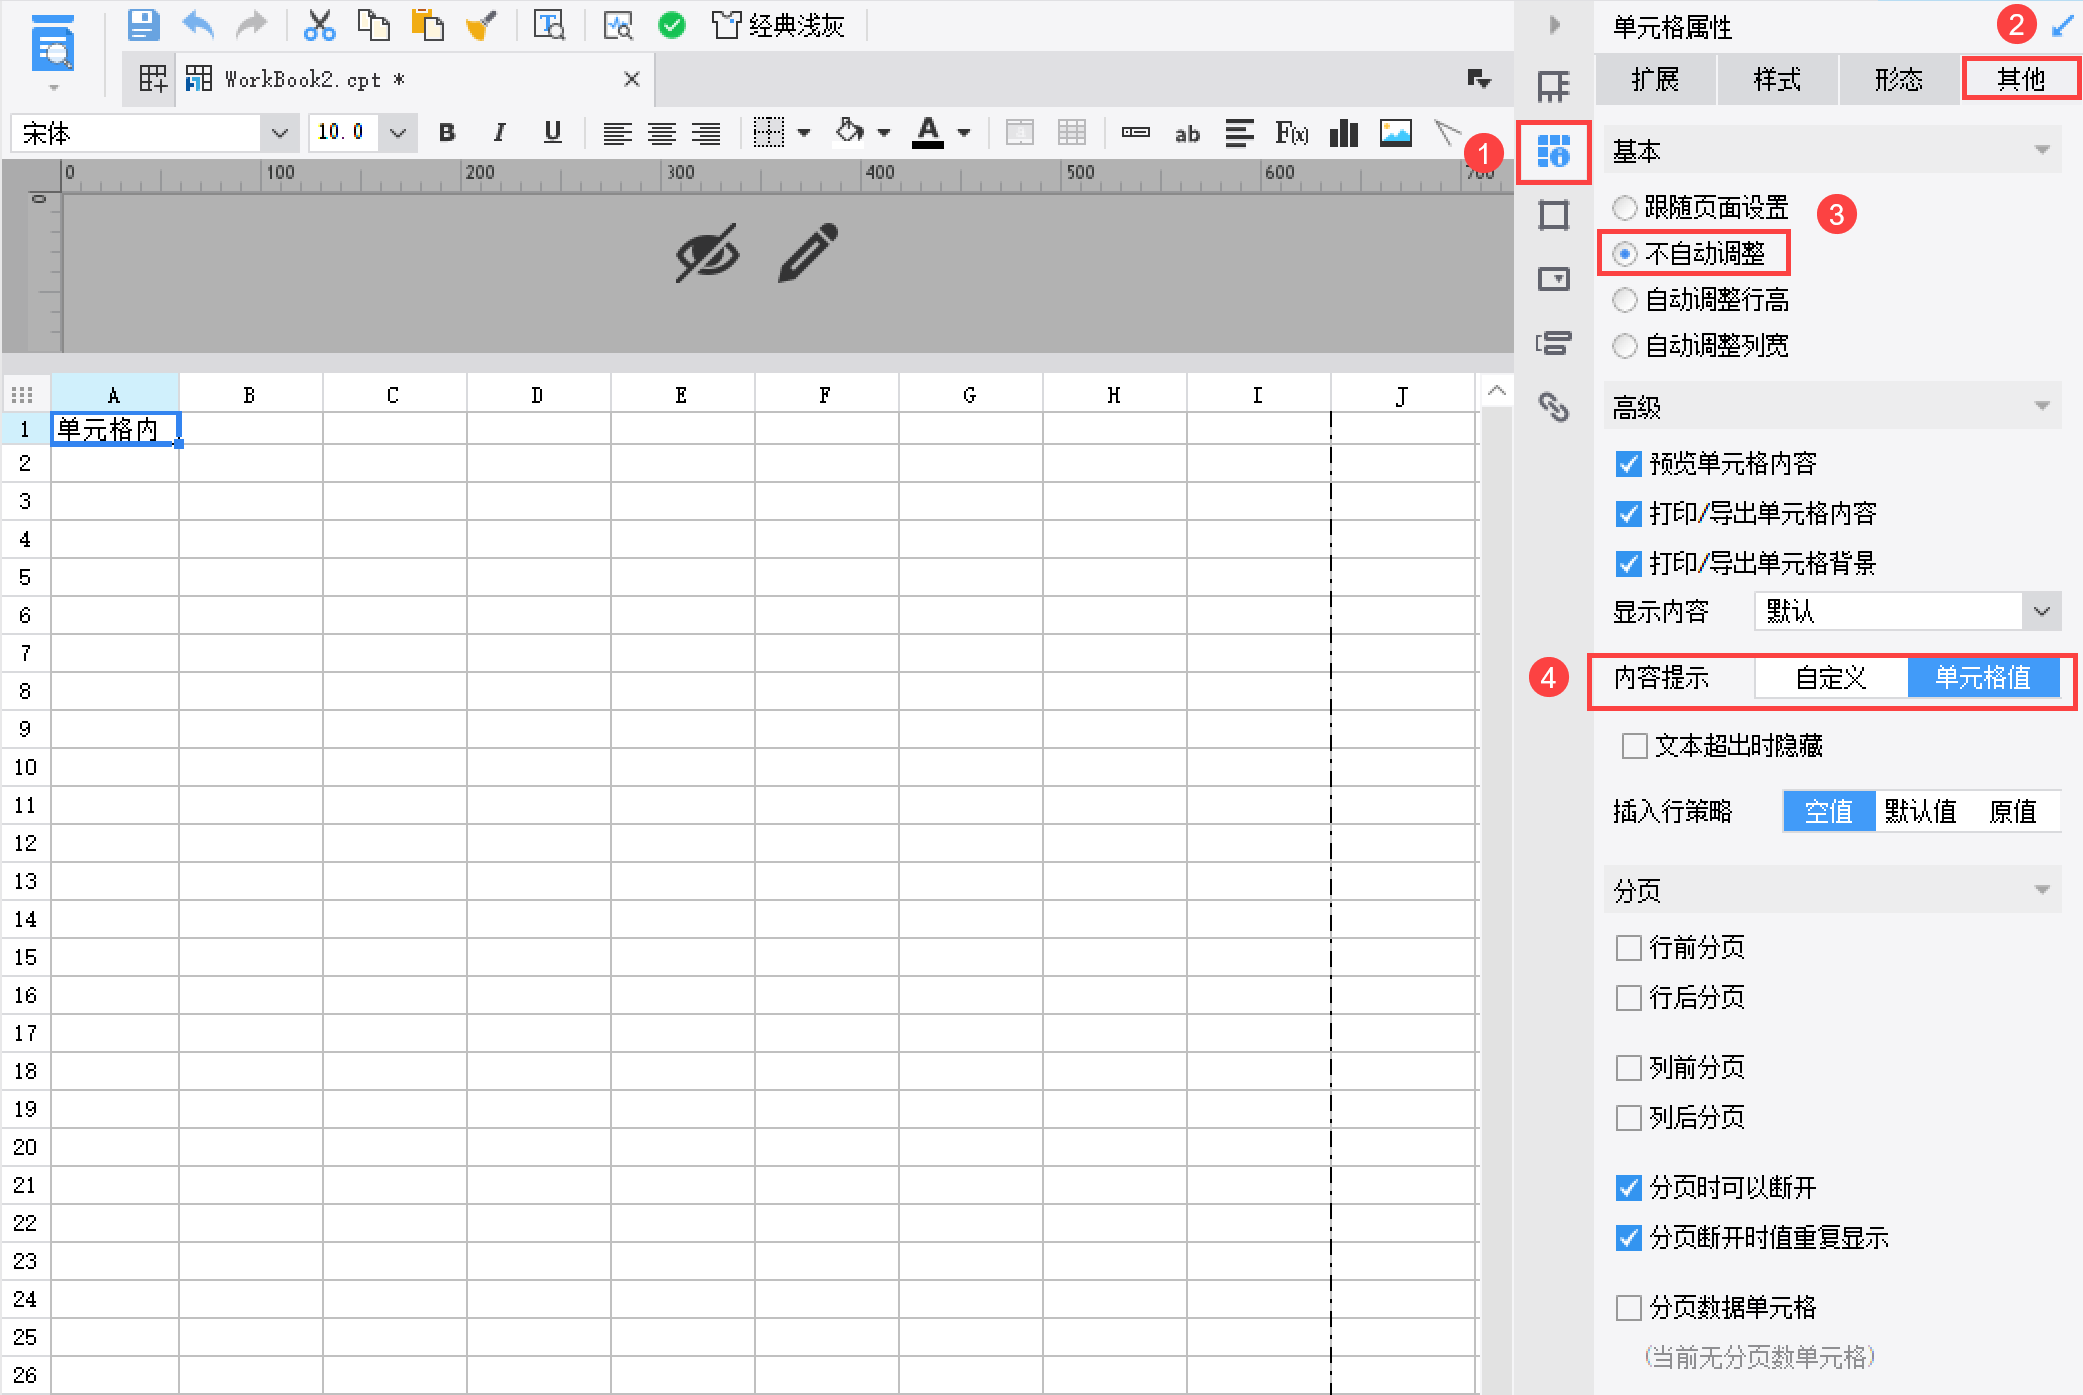Click the Save icon in toolbar

tap(143, 25)
